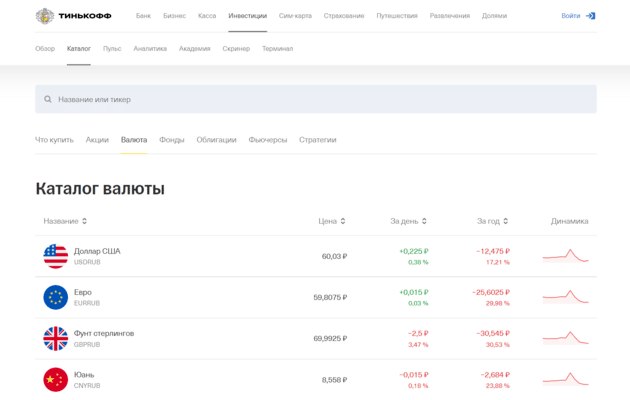Open the Бизнес section

(x=174, y=16)
